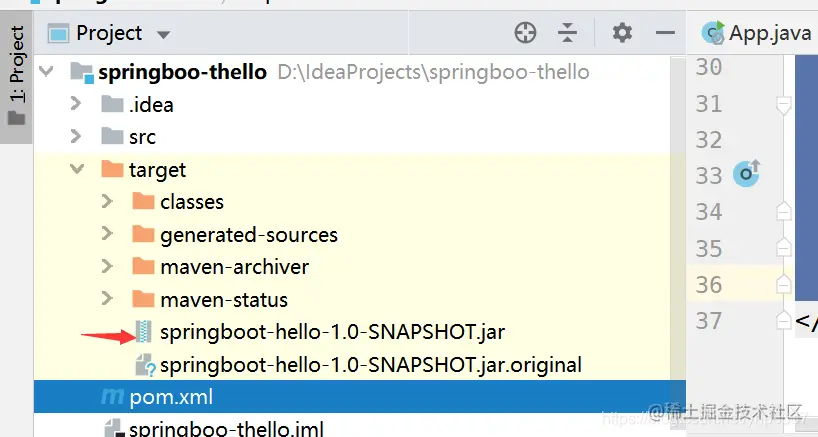This screenshot has height=437, width=818.
Task: Open the Project panel settings gear
Action: pyautogui.click(x=622, y=33)
